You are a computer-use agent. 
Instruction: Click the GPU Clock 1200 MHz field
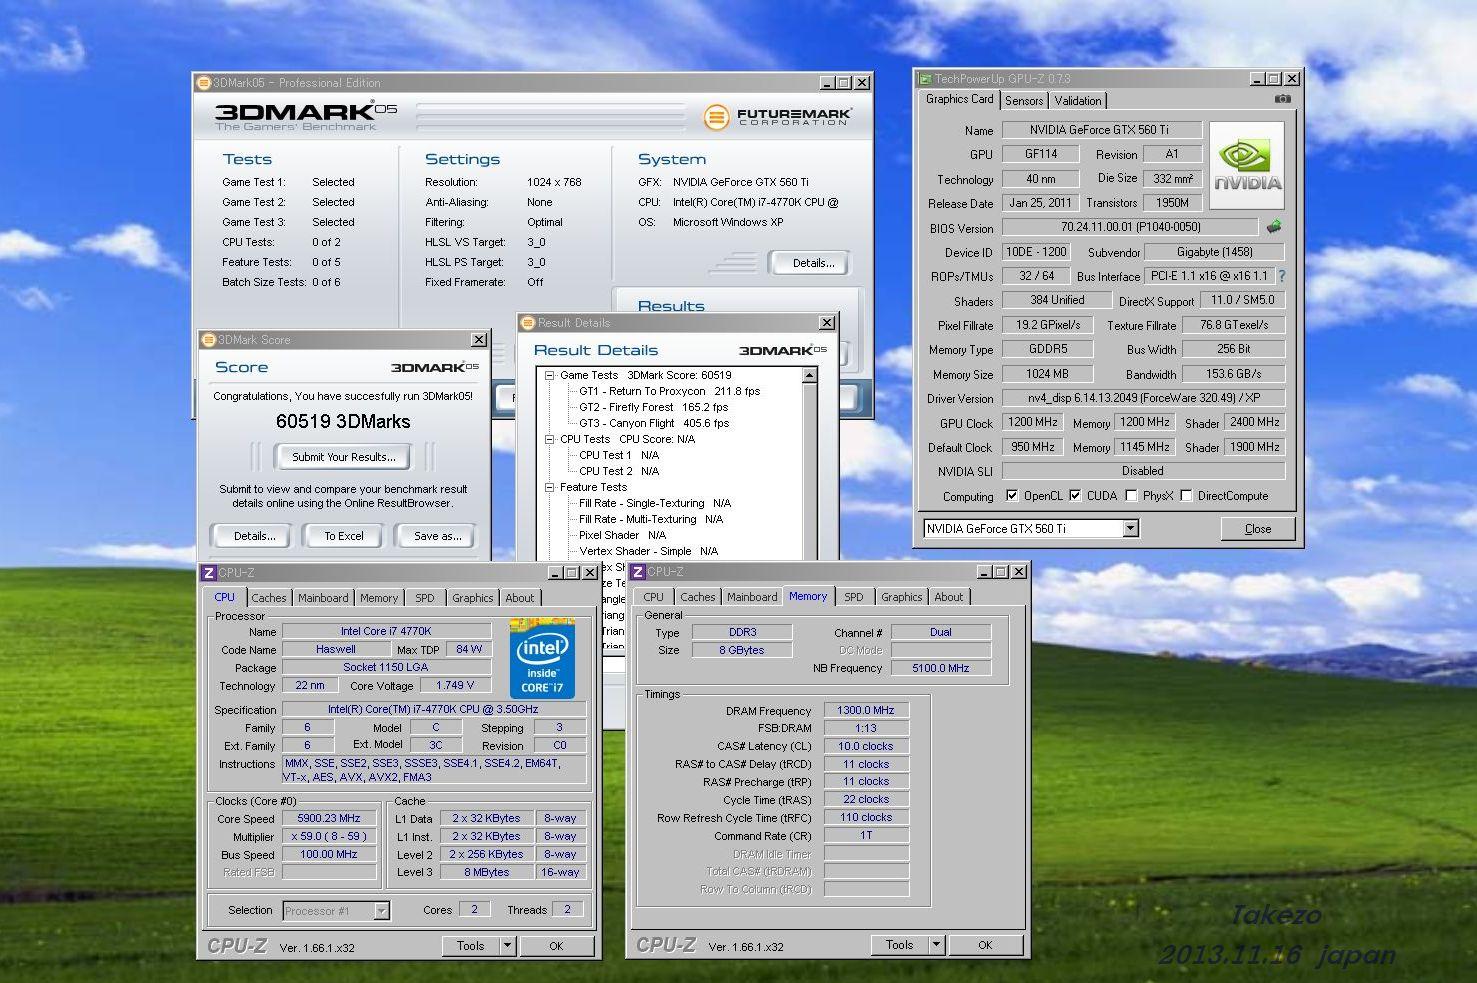click(1033, 423)
